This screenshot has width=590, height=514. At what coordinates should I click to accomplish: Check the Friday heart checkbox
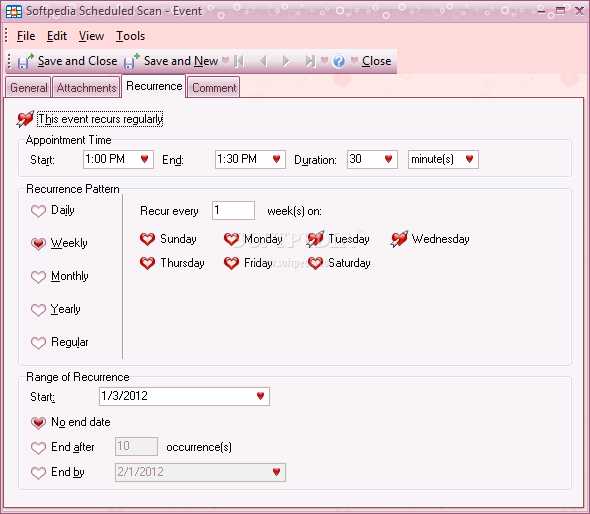coord(231,263)
